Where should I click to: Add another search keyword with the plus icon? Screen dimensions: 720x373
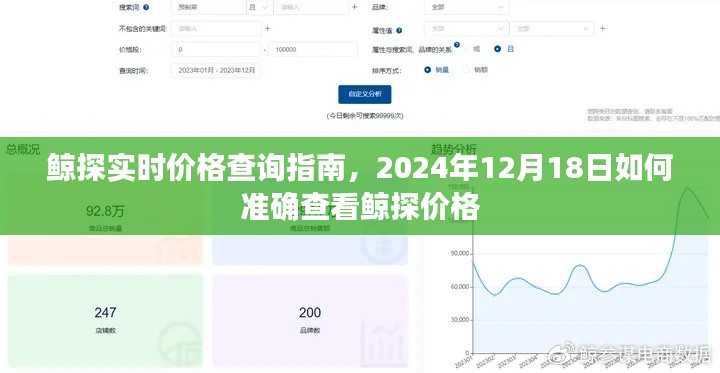click(x=354, y=7)
